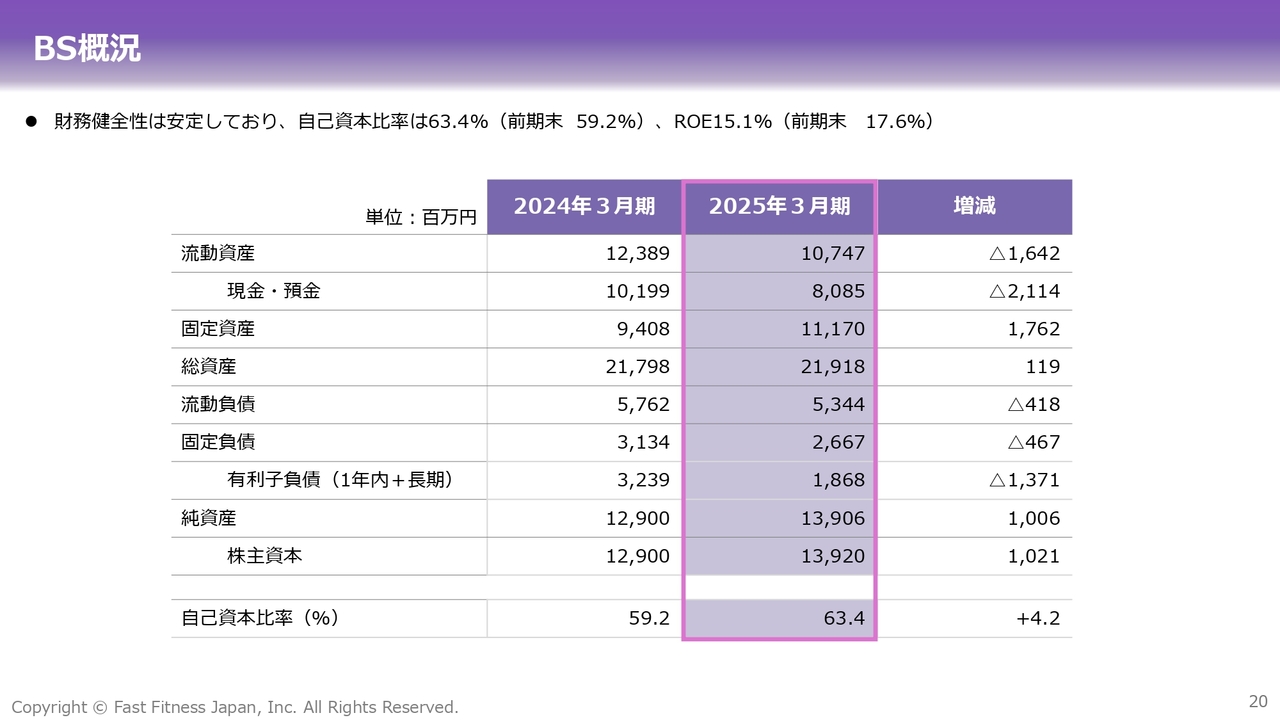Image resolution: width=1280 pixels, height=720 pixels.
Task: Click the value 5,344 for 流動負債
Action: [838, 405]
